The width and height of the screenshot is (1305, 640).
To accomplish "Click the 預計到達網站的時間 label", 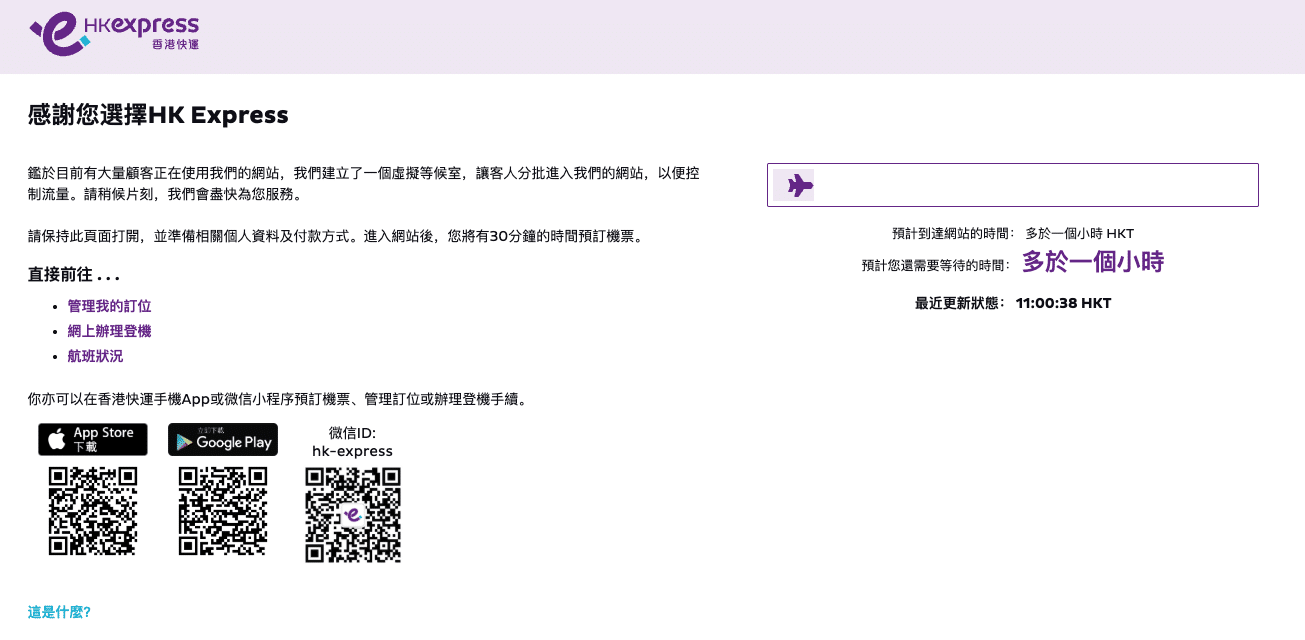I will 953,233.
